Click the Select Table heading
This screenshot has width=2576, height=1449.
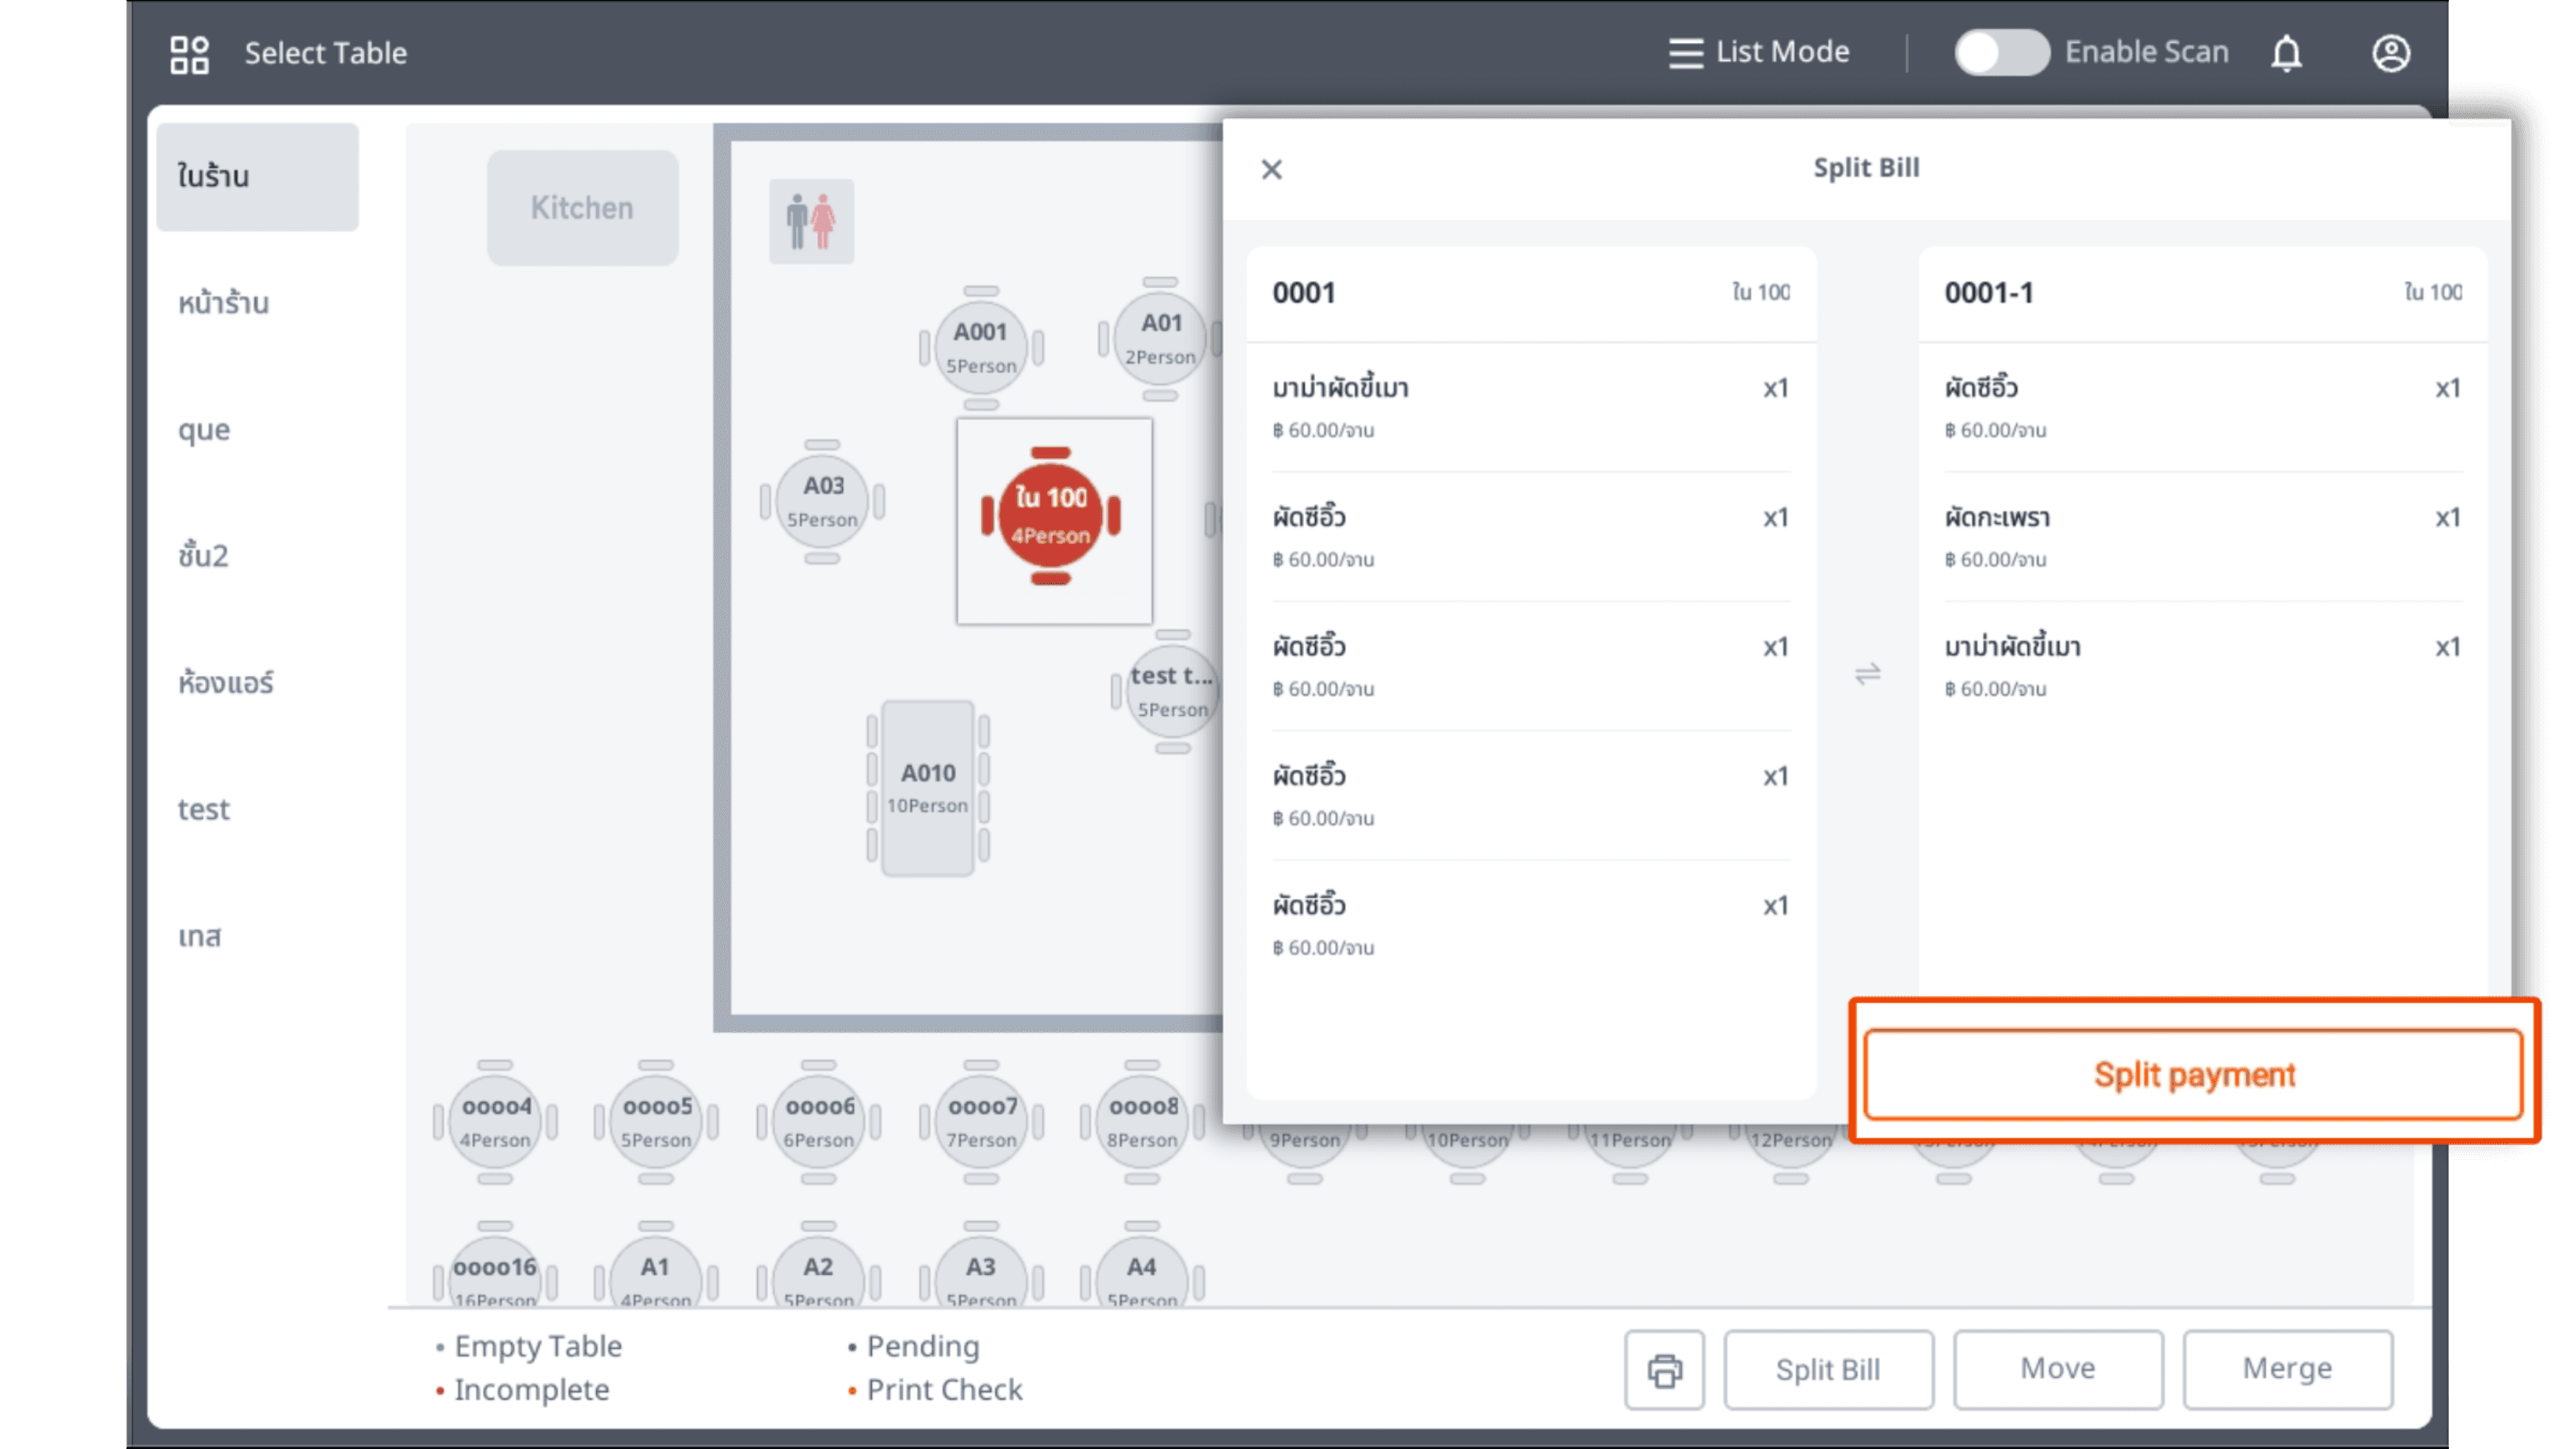(x=326, y=53)
